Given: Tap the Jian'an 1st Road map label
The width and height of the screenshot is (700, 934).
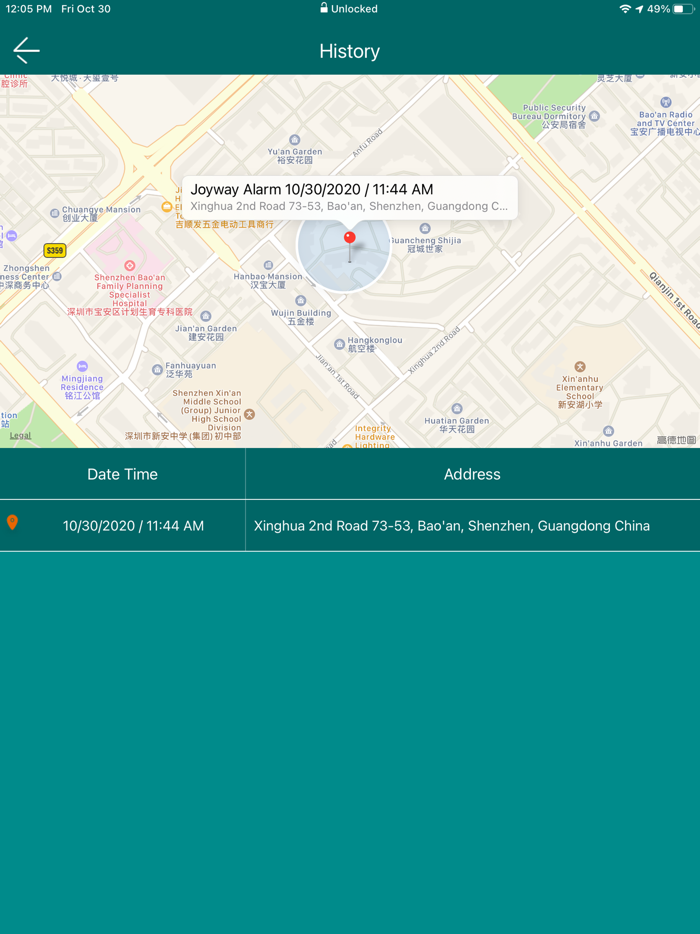Looking at the screenshot, I should coord(337,376).
